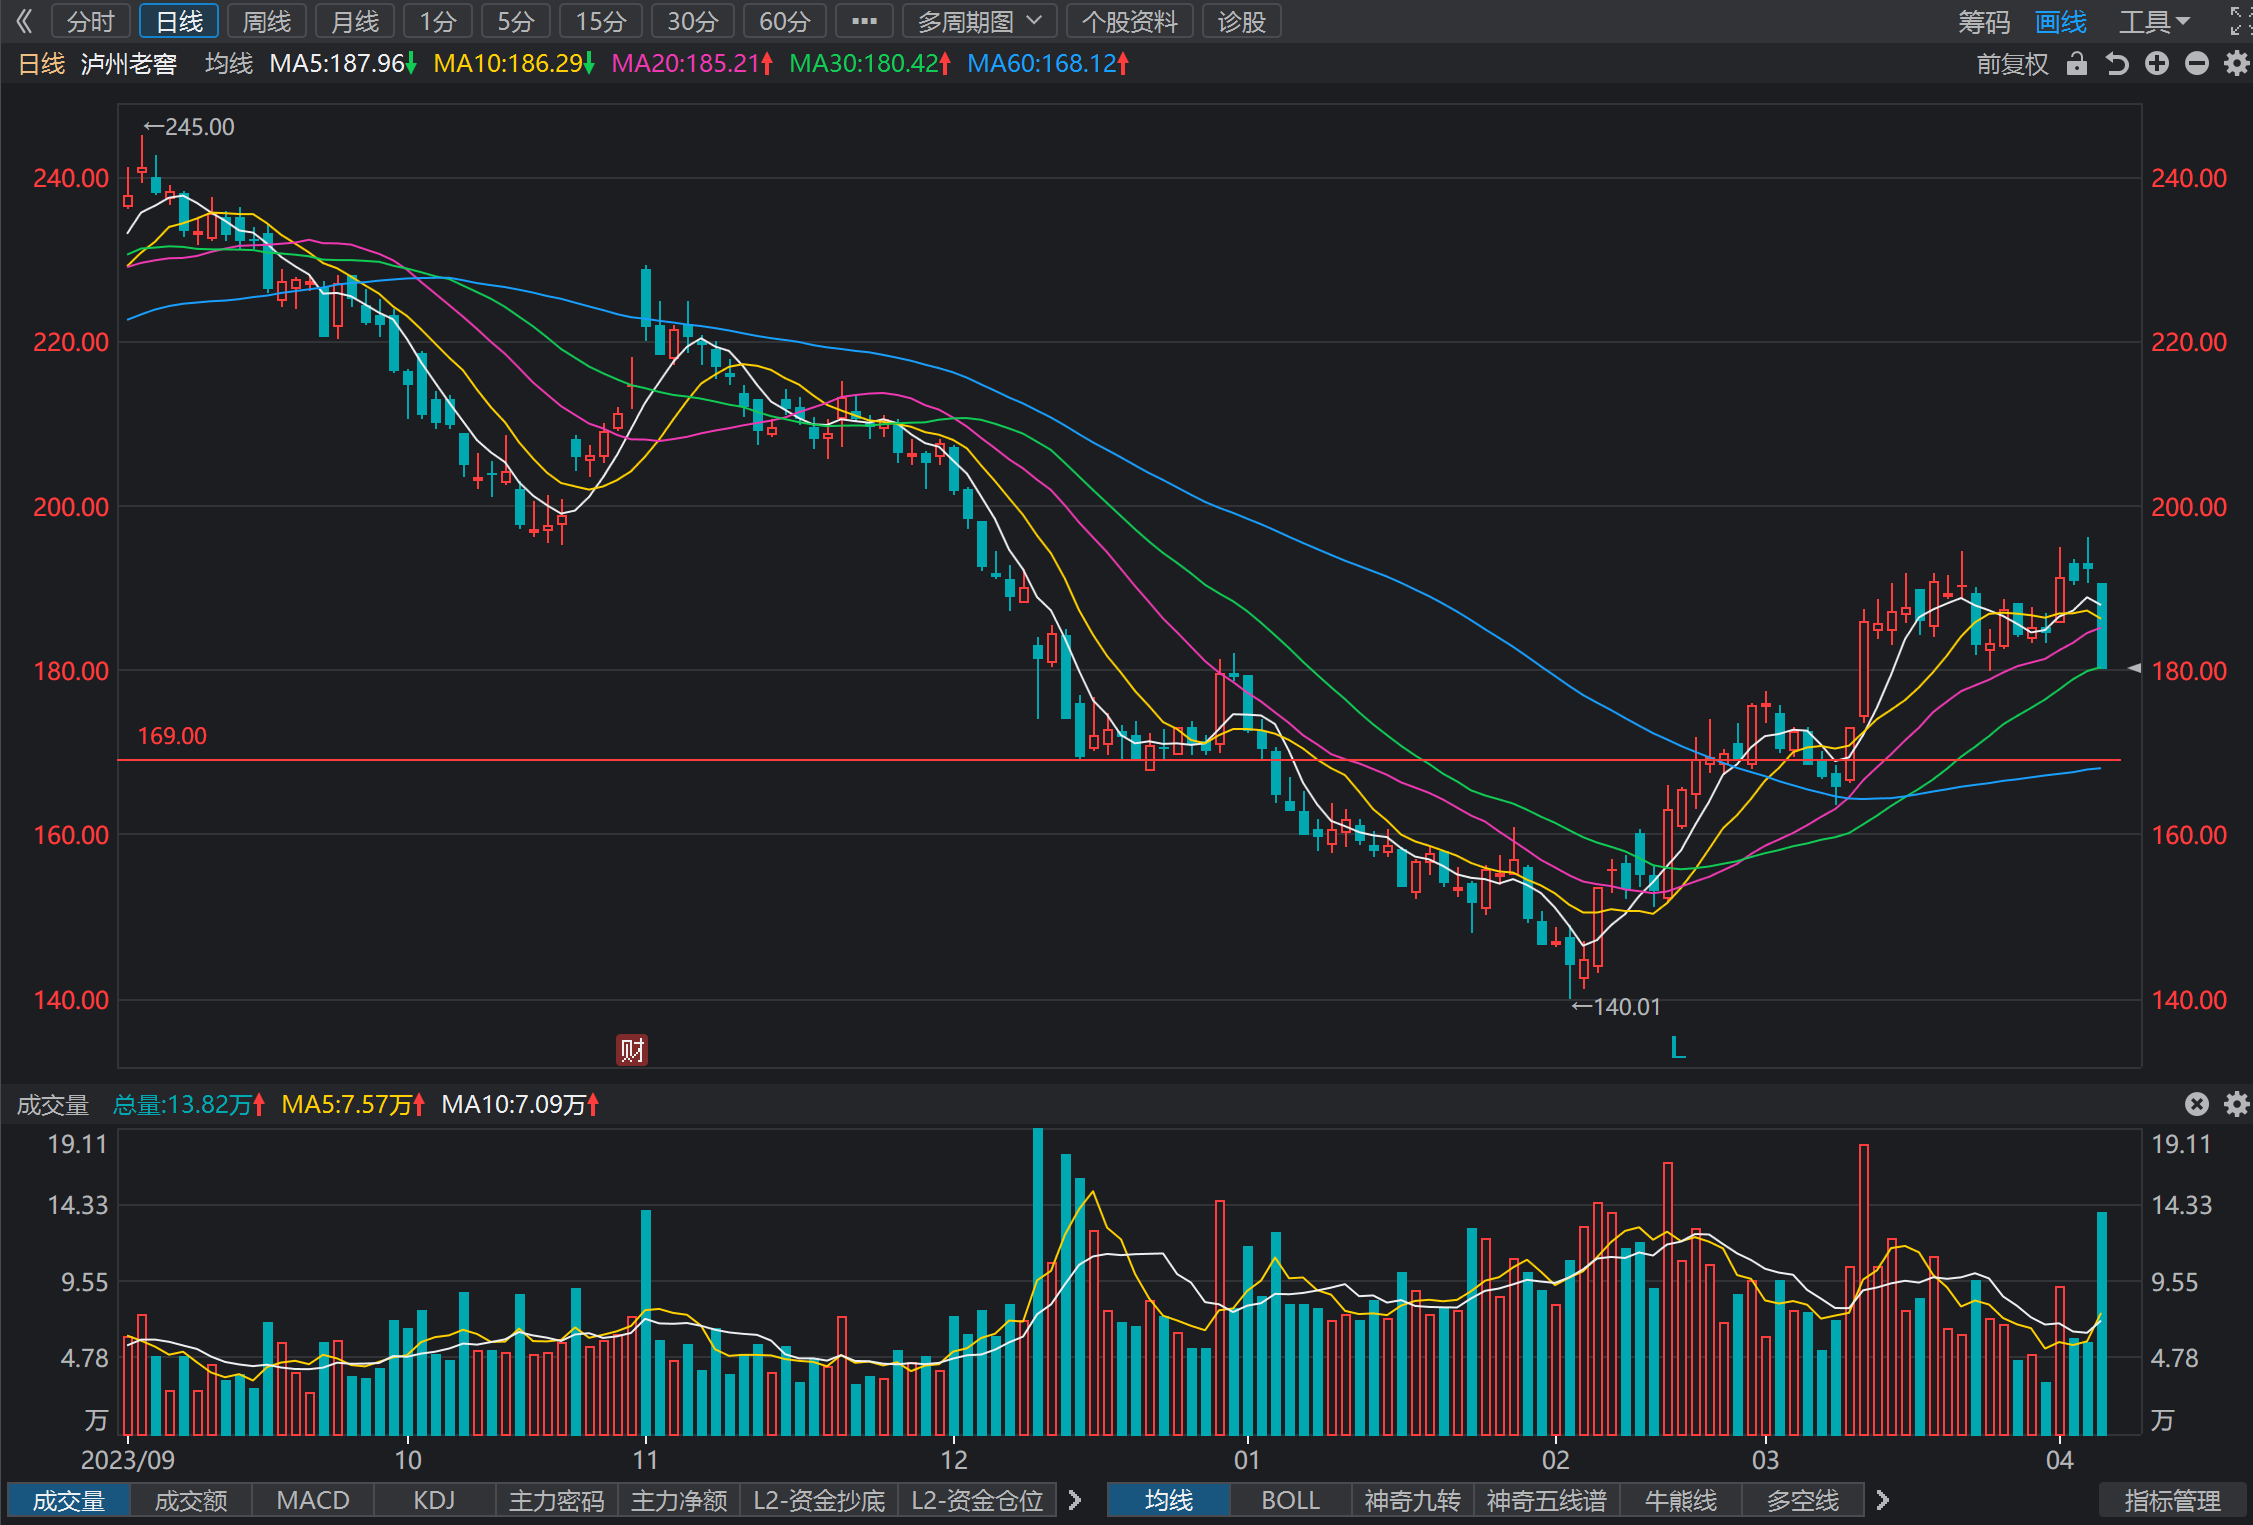Select the 成交量 indicator tab

[x=69, y=1500]
